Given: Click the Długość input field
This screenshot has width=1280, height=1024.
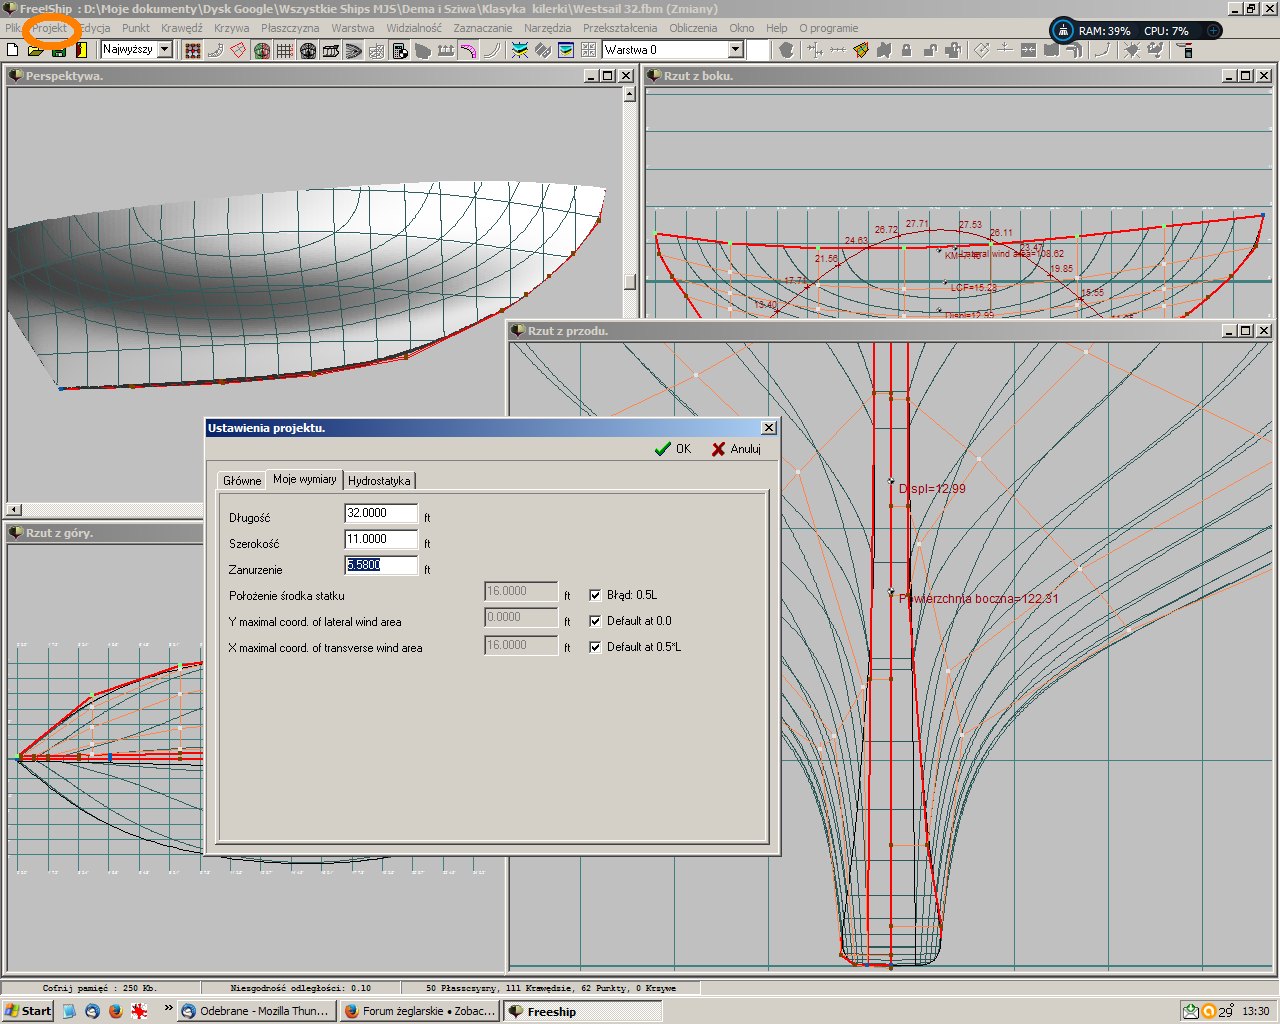Looking at the screenshot, I should 381,513.
